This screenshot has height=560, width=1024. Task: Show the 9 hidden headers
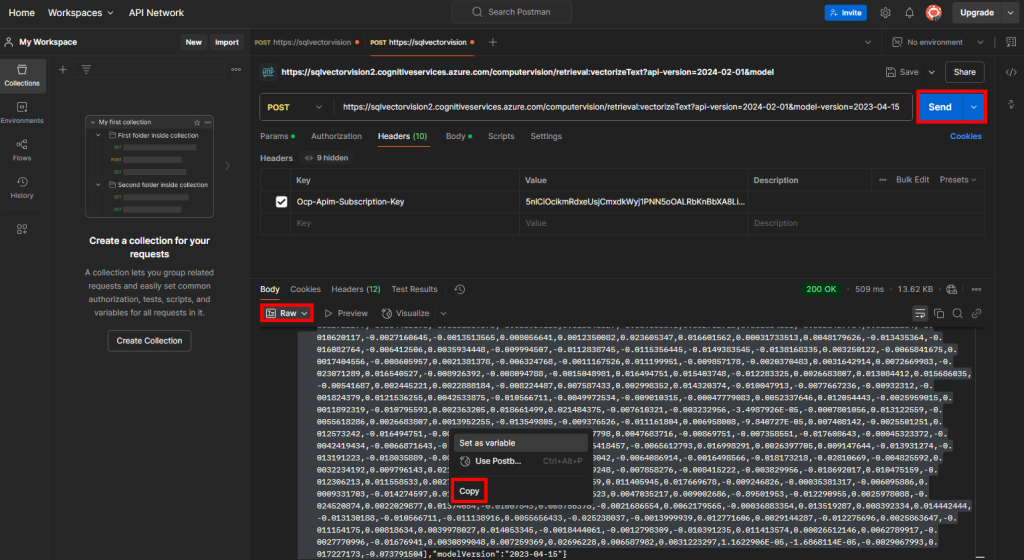[x=326, y=158]
